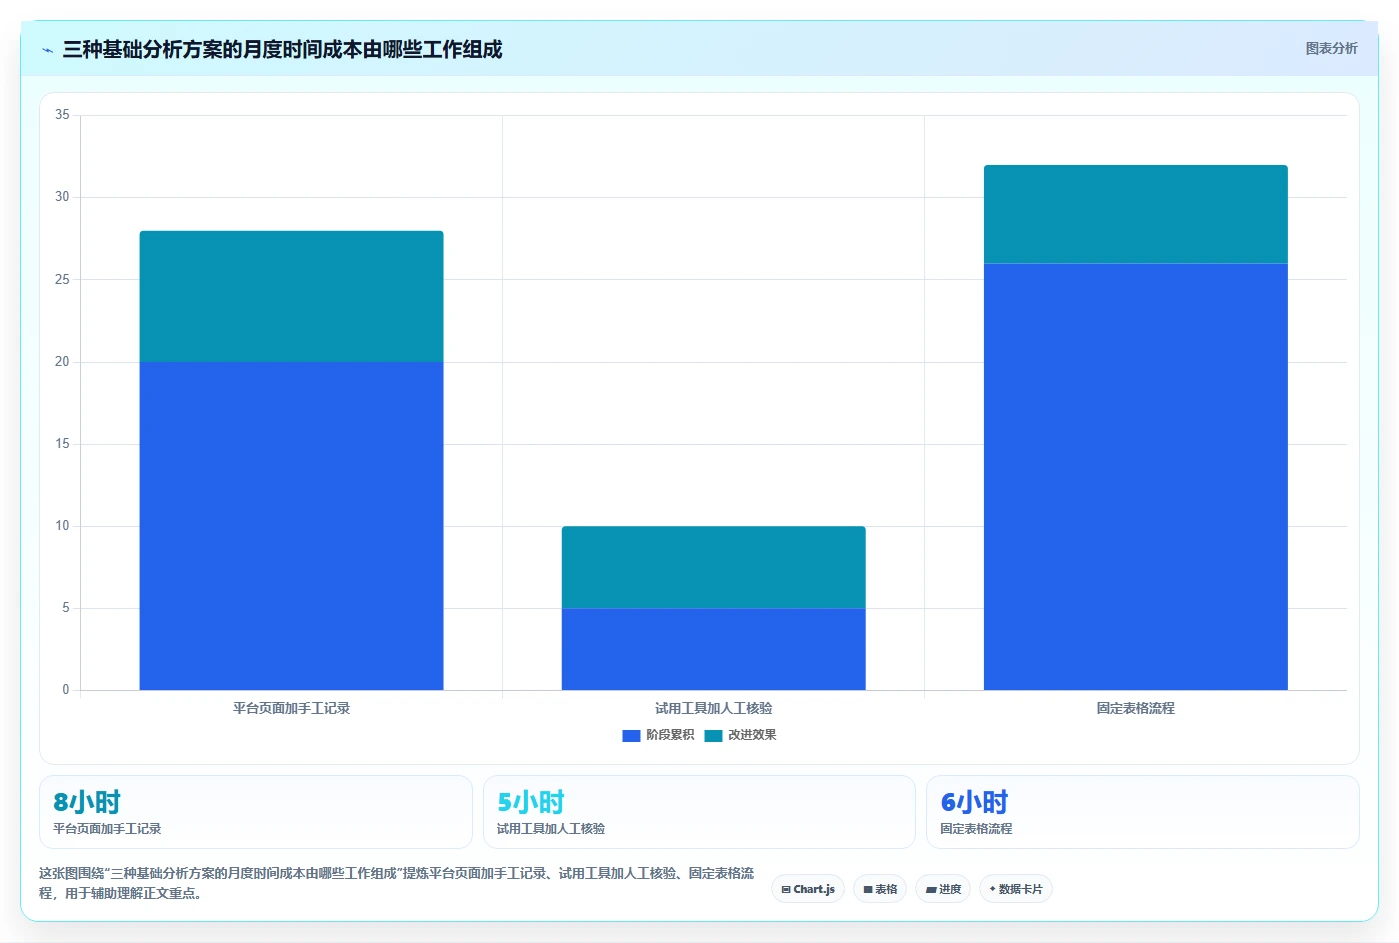Click the x-axis label 固定表格流程

click(x=1135, y=708)
